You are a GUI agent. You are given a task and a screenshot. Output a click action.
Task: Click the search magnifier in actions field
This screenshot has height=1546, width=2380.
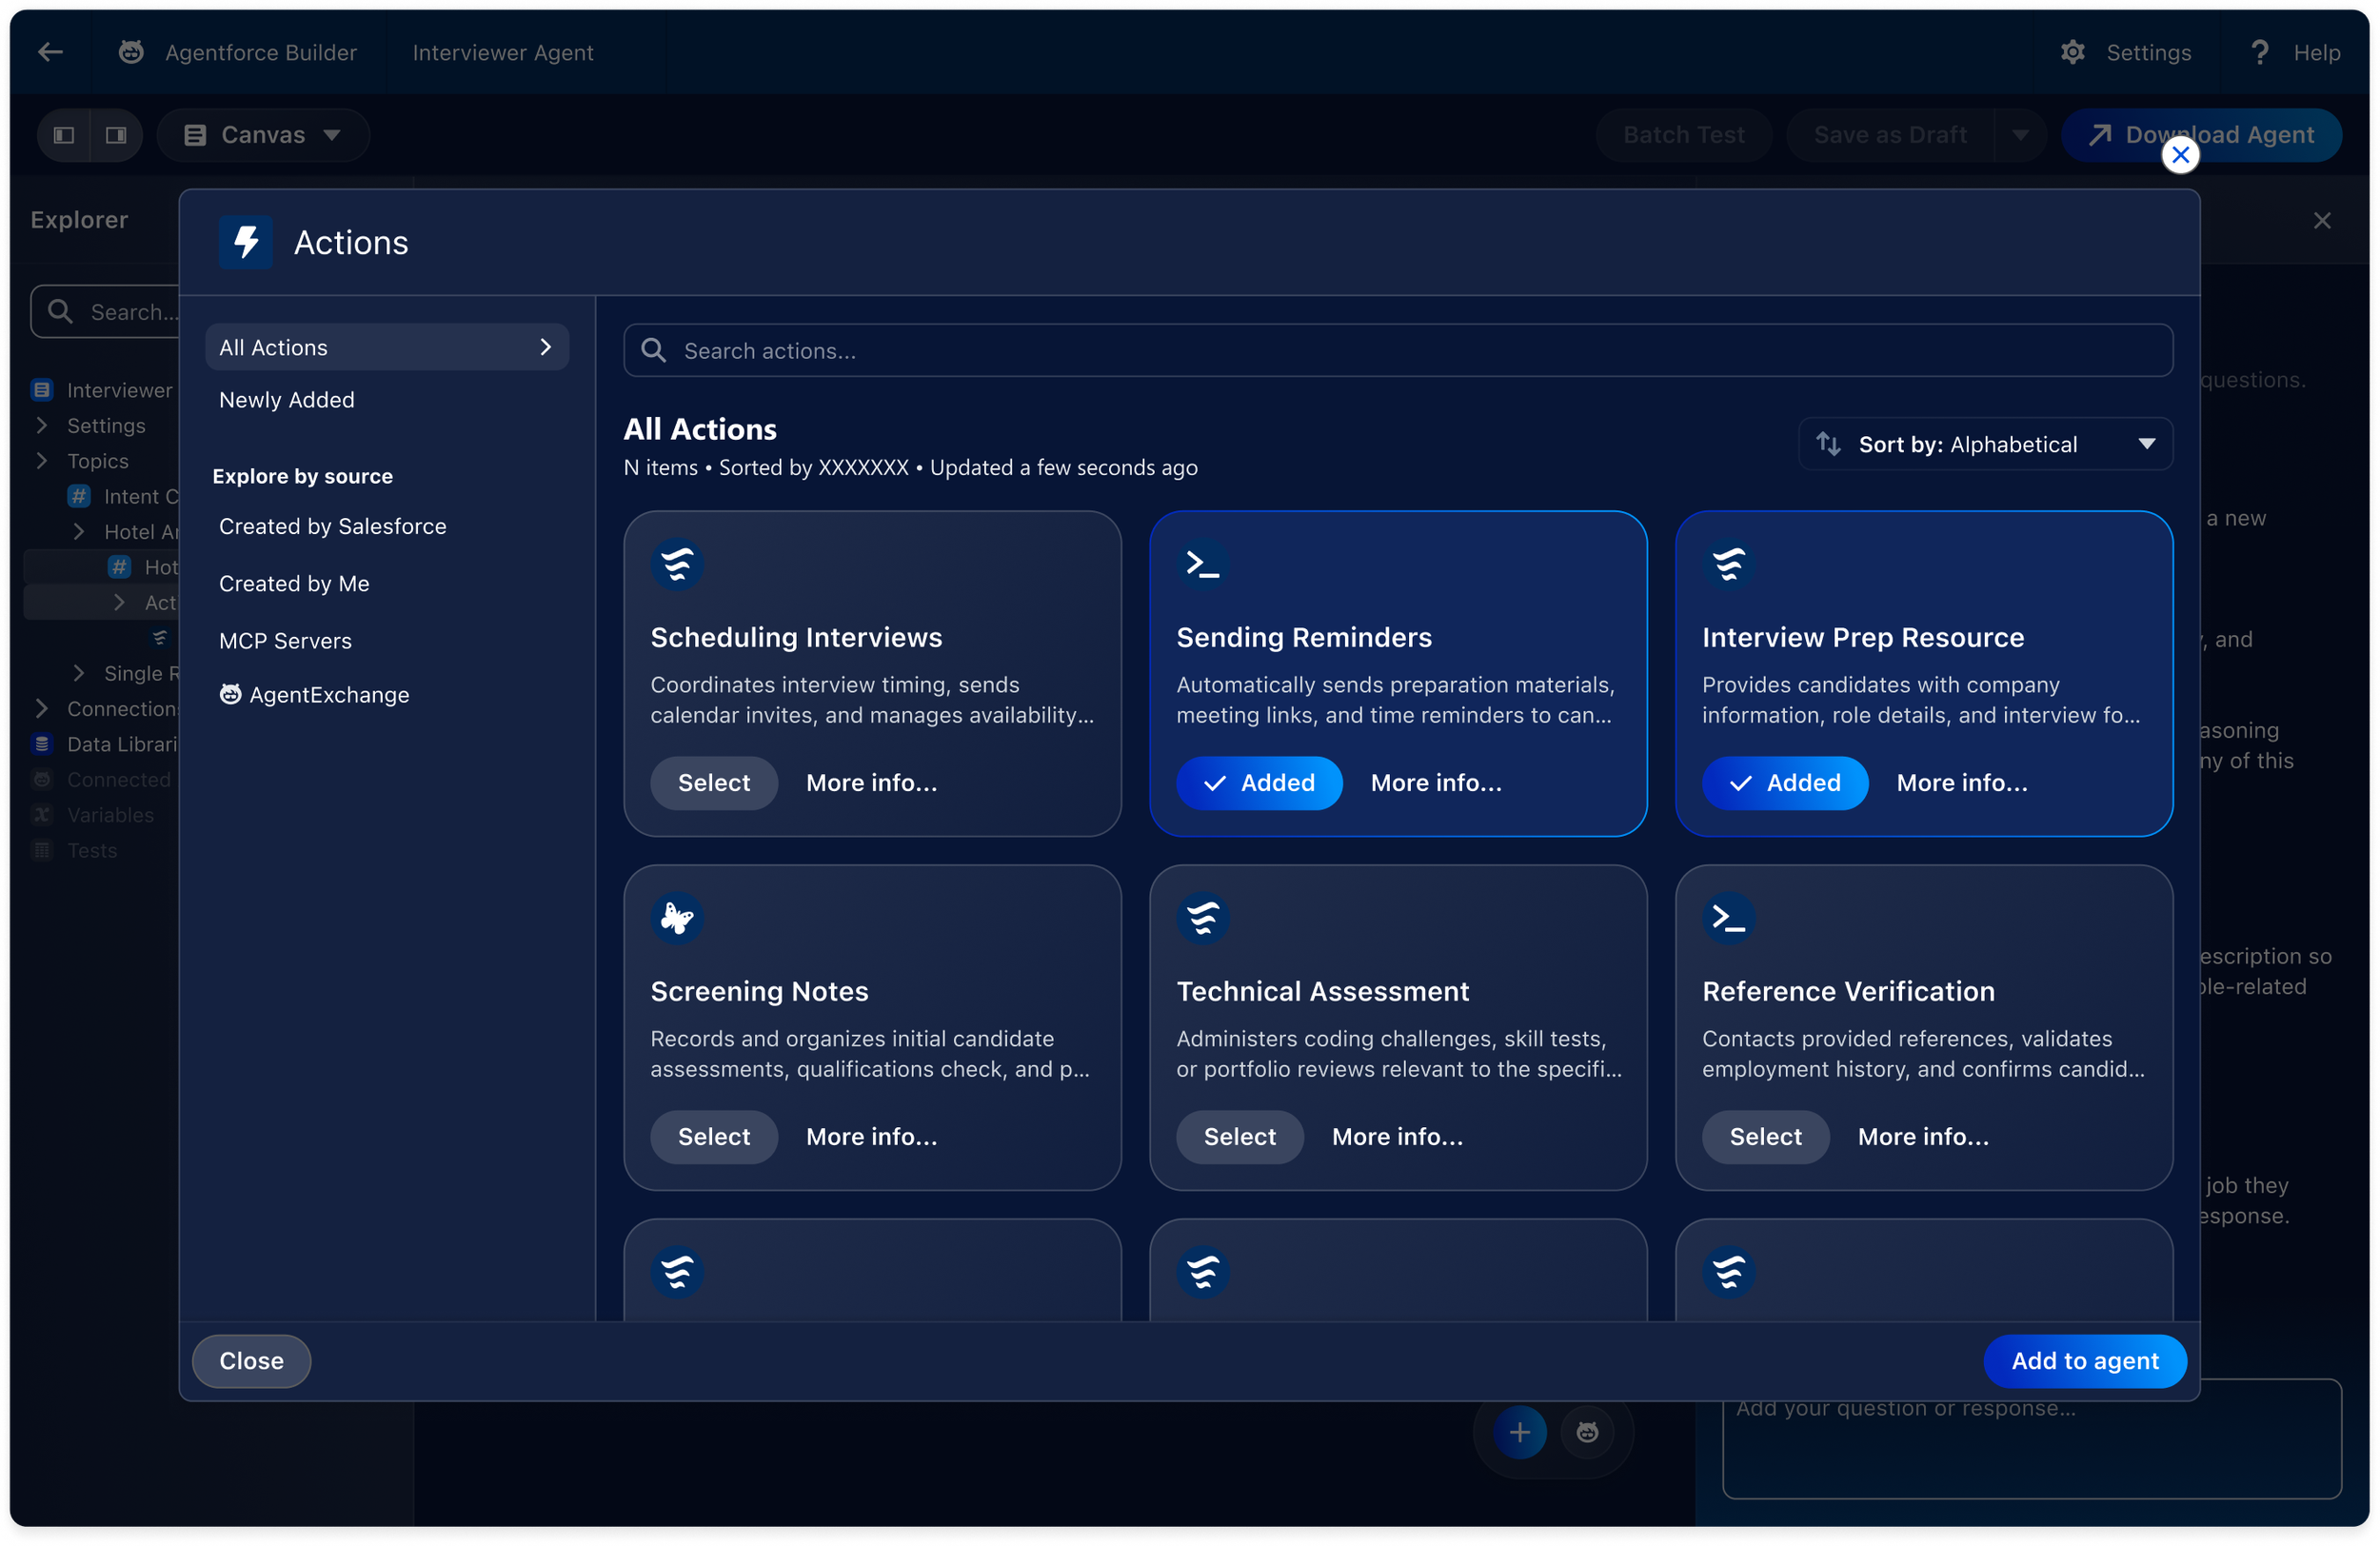click(x=653, y=350)
